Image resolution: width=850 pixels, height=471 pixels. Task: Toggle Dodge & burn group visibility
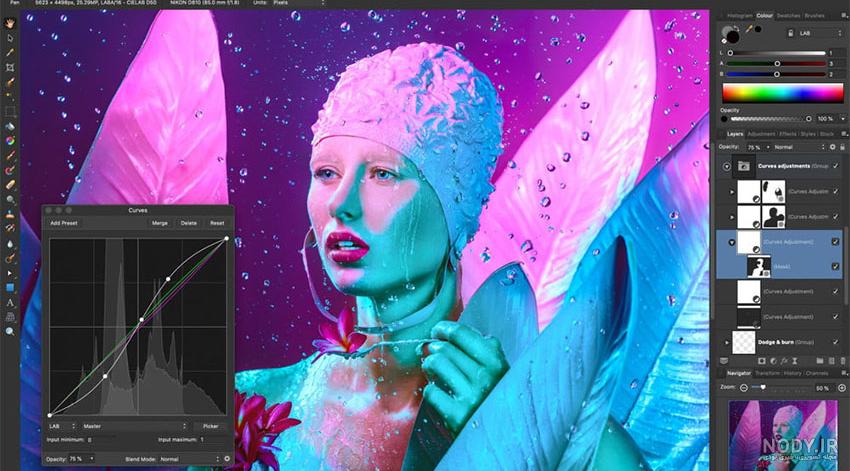coord(835,342)
